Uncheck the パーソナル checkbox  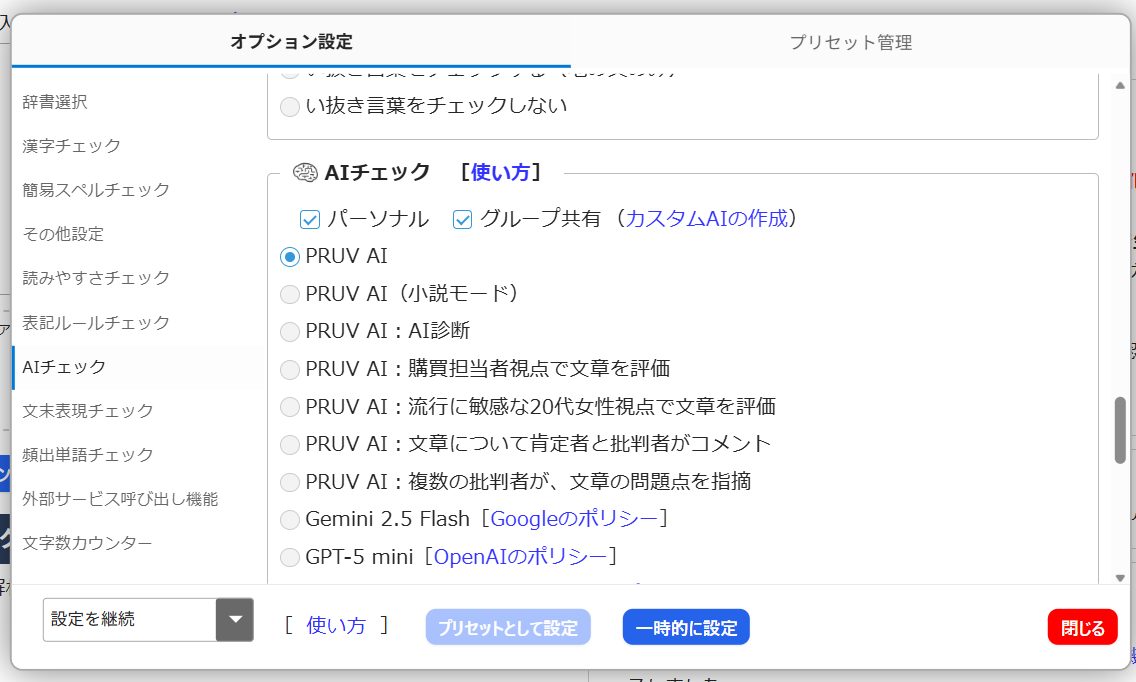[x=310, y=219]
